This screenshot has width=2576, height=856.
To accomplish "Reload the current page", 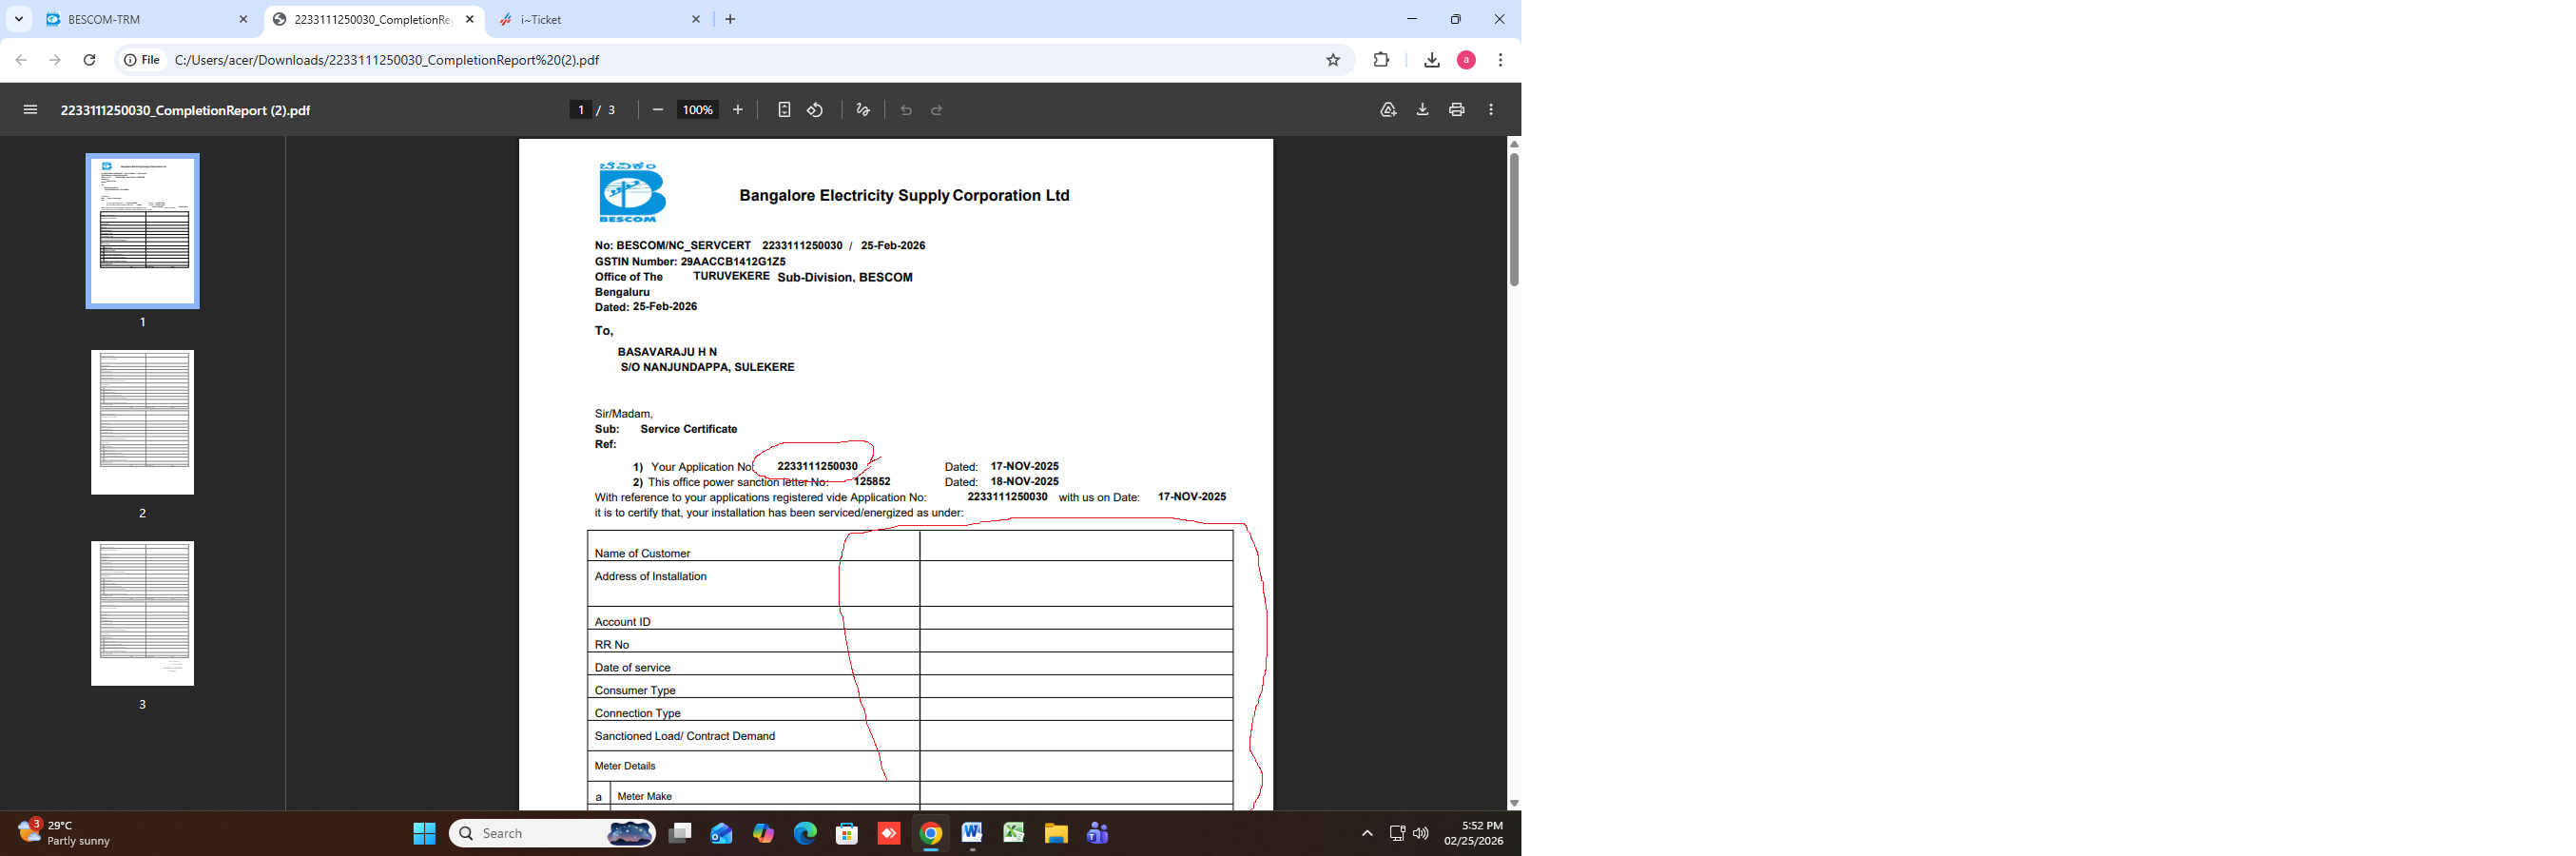I will coord(89,60).
